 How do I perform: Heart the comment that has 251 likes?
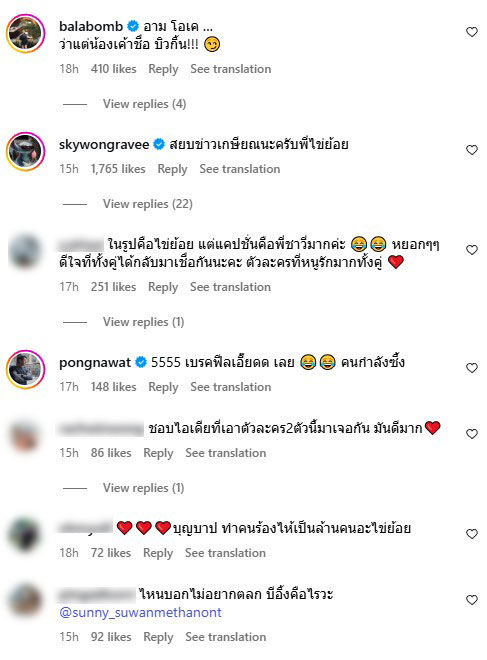[x=471, y=250]
